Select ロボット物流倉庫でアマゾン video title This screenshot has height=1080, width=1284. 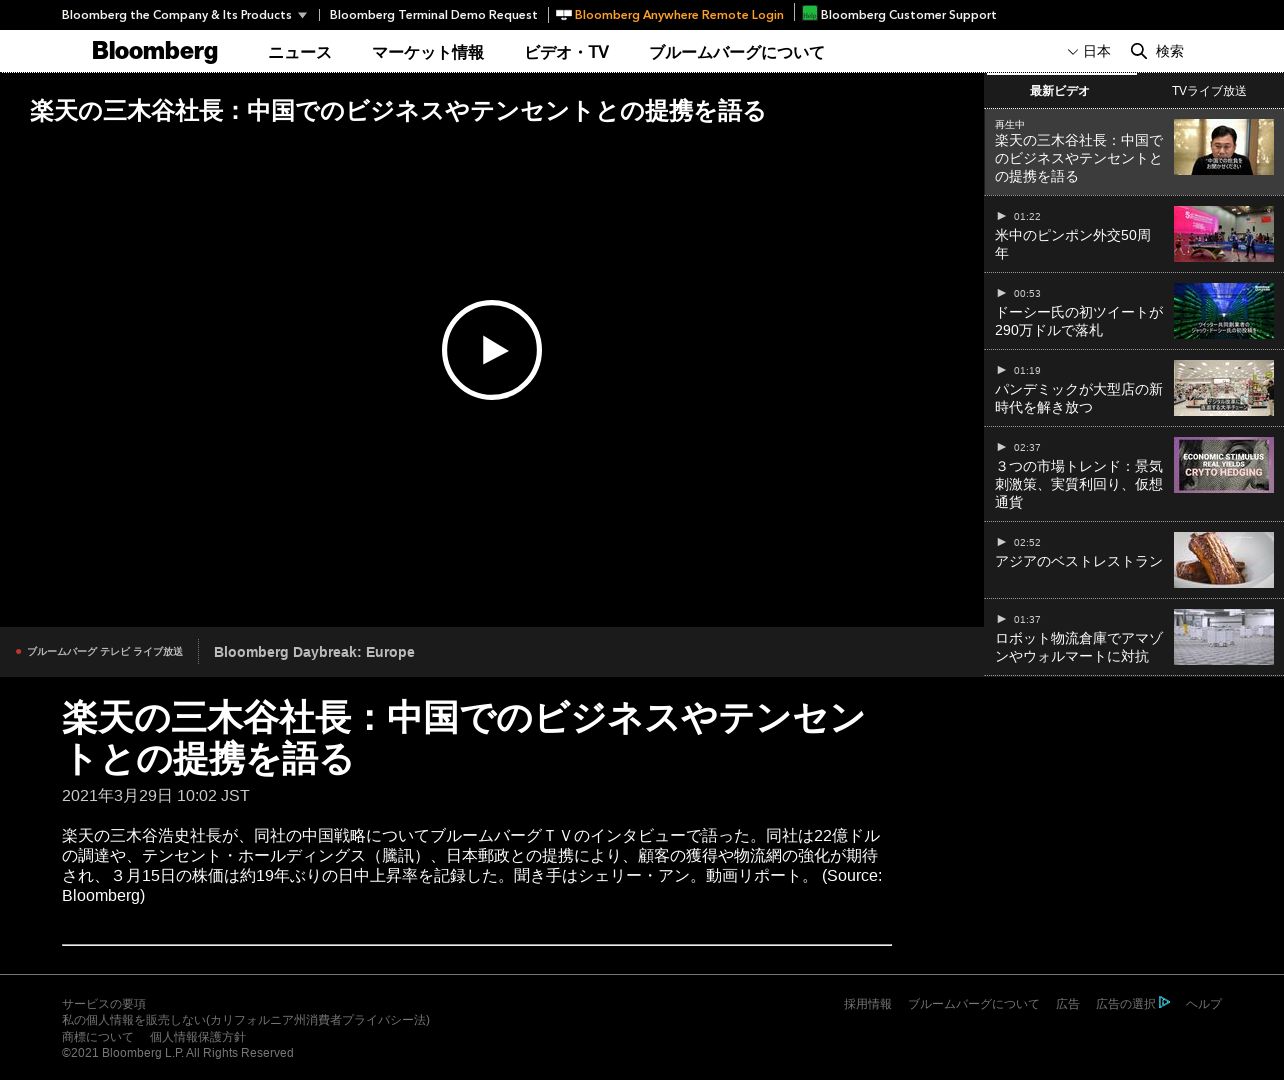pyautogui.click(x=1079, y=647)
